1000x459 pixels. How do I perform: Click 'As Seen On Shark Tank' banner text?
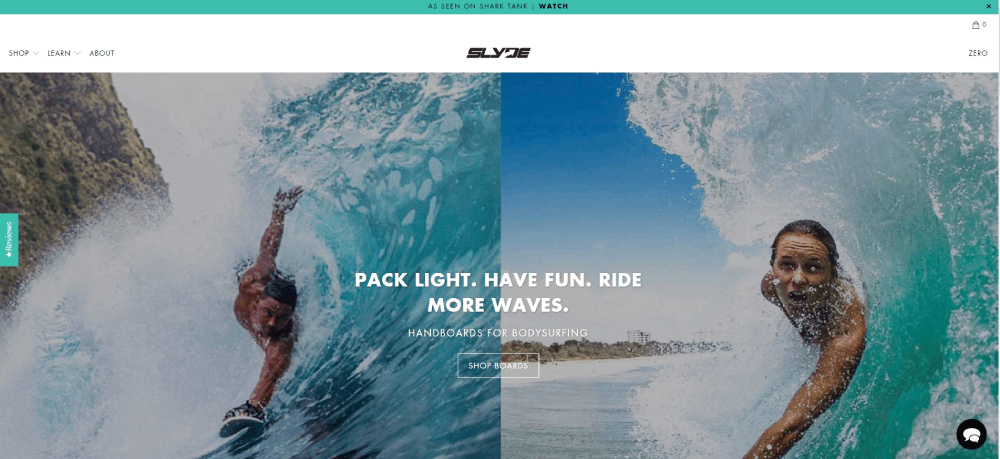tap(478, 6)
